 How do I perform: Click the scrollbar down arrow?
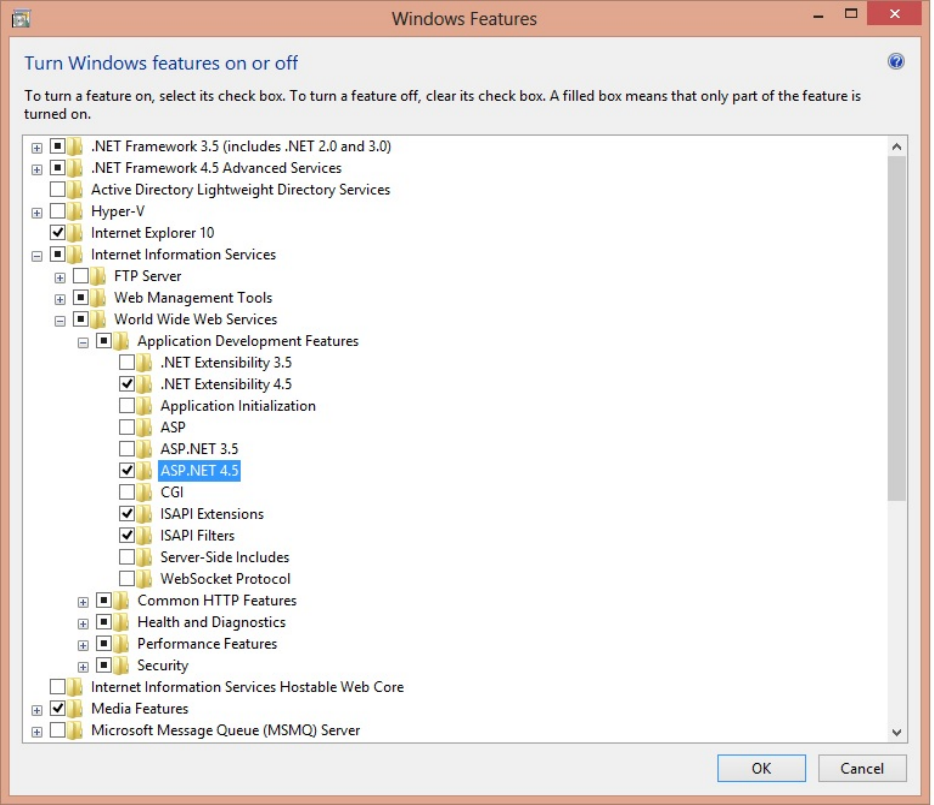[896, 732]
